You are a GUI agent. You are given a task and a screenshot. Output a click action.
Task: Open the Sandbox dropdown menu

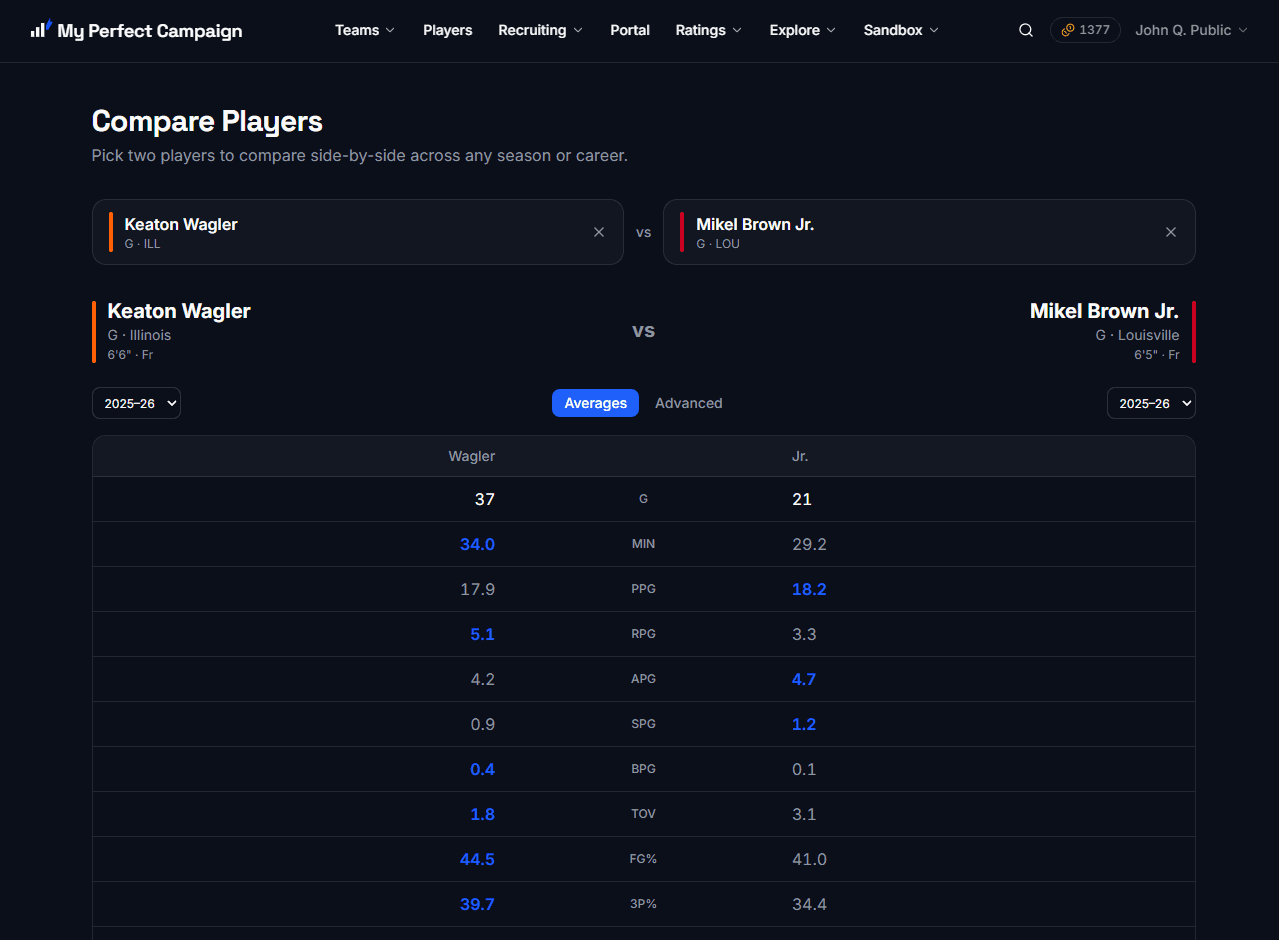[x=902, y=30]
